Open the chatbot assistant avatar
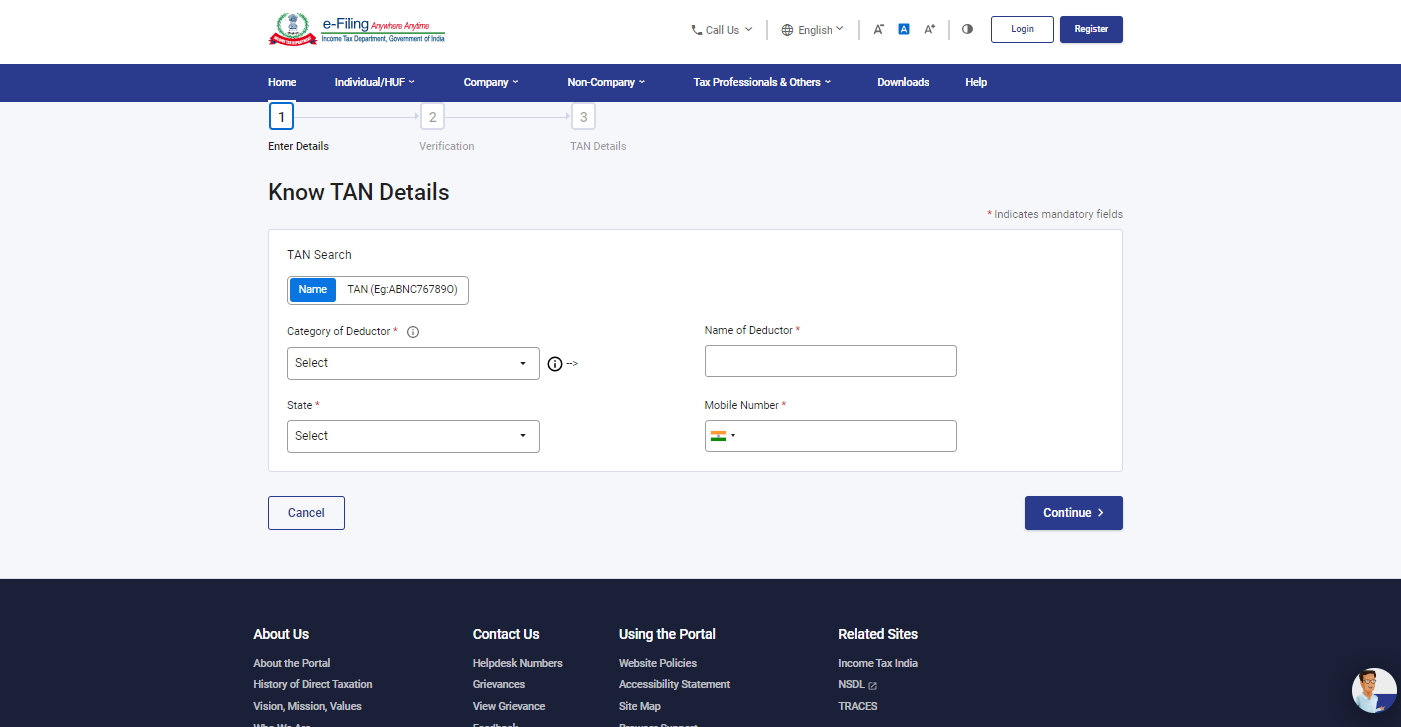The image size is (1401, 727). (x=1373, y=690)
